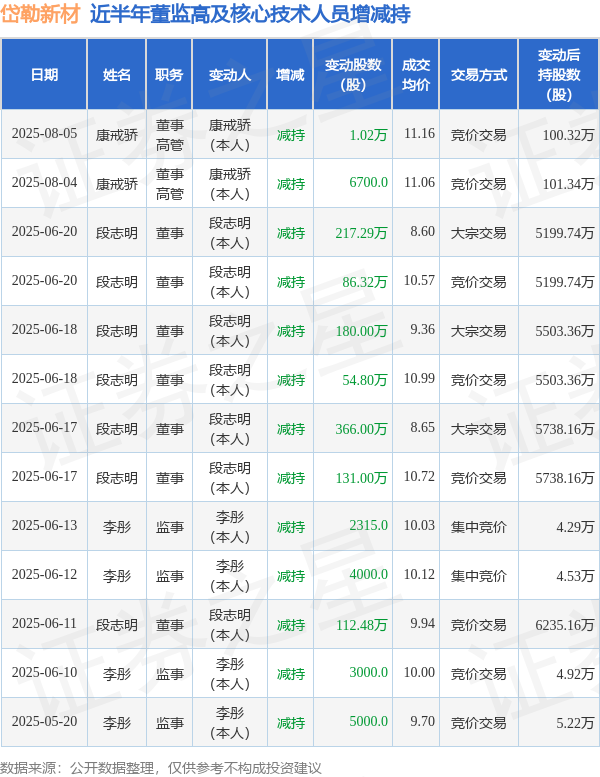Click the 366.00万 share change value

pyautogui.click(x=361, y=429)
